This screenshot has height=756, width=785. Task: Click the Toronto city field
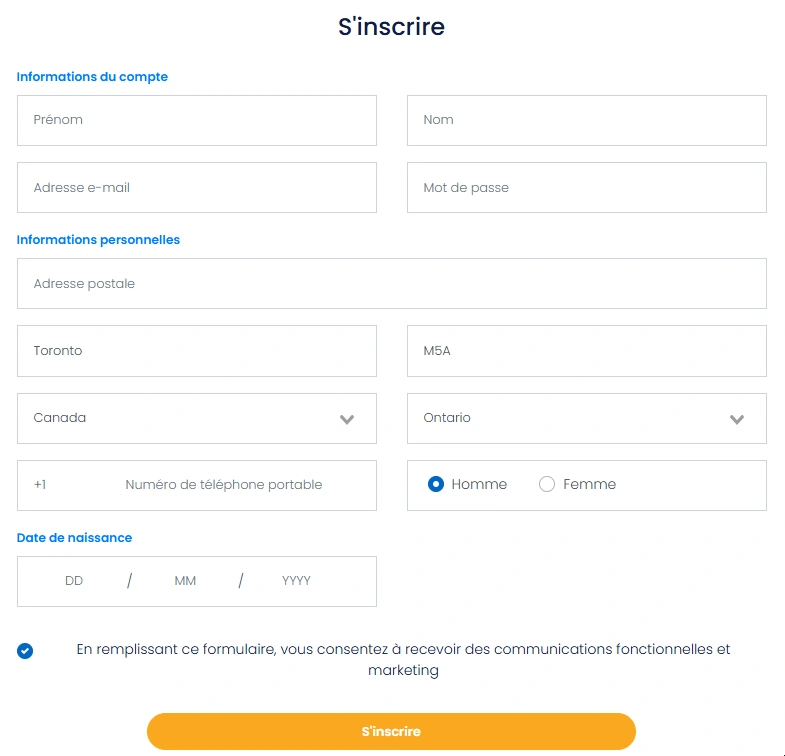click(x=197, y=351)
